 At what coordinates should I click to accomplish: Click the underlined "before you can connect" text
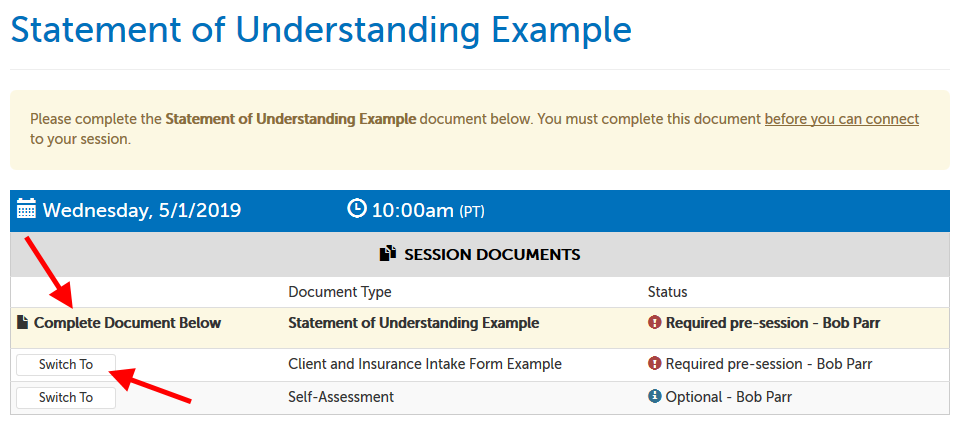click(841, 119)
